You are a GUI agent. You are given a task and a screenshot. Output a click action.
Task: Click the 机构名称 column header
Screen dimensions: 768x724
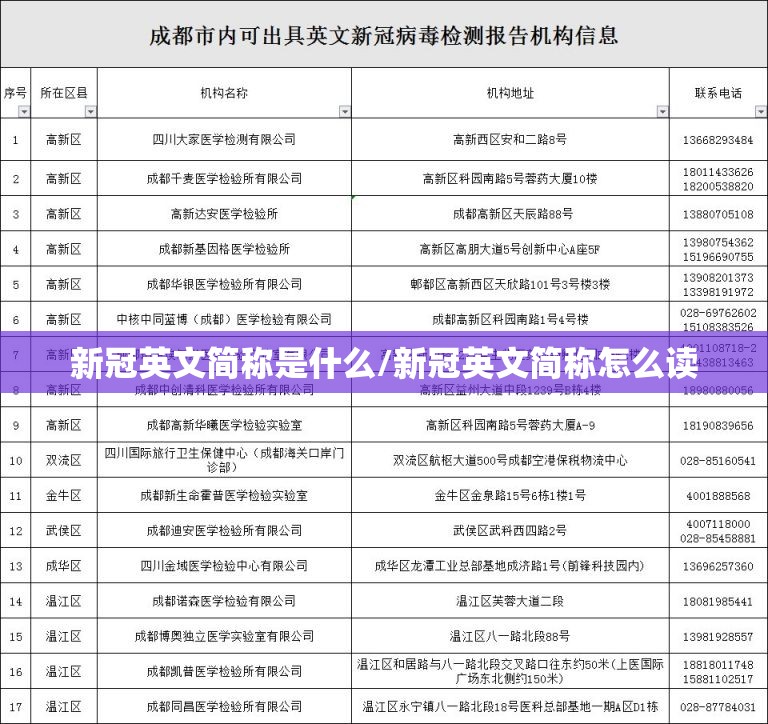[x=224, y=93]
